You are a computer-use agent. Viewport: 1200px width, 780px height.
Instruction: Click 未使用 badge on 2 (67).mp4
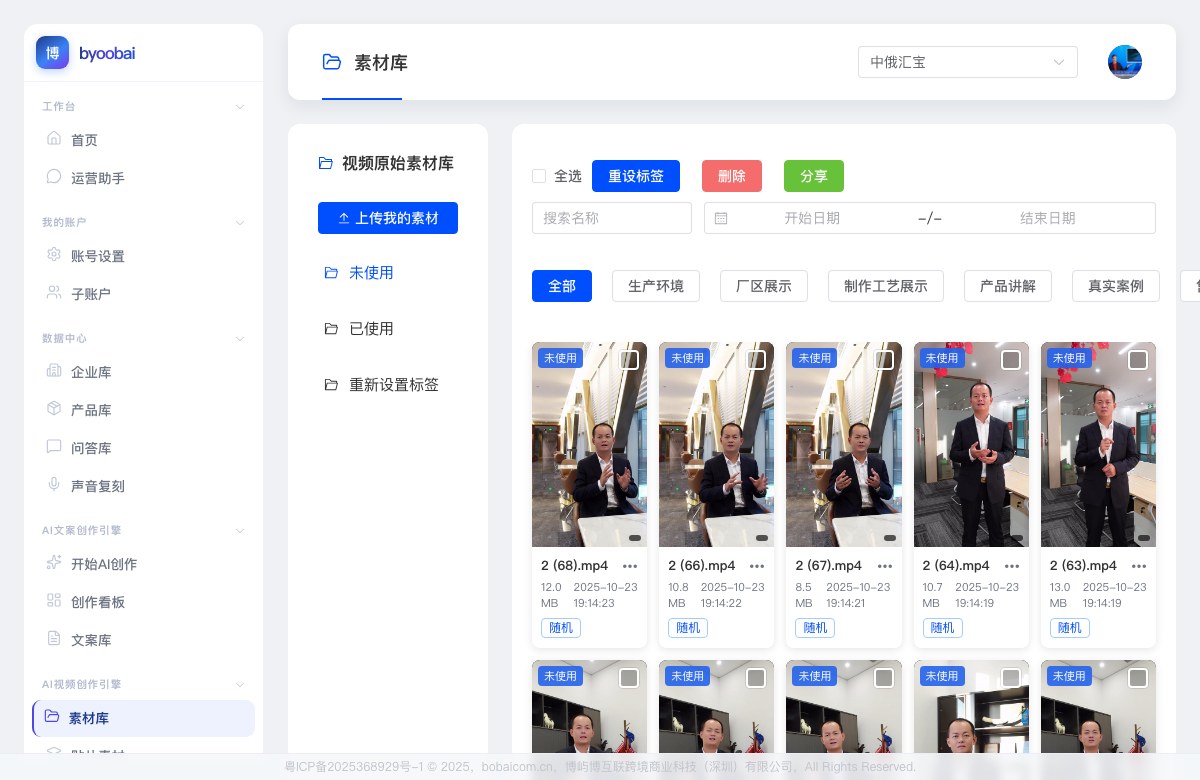pyautogui.click(x=814, y=358)
